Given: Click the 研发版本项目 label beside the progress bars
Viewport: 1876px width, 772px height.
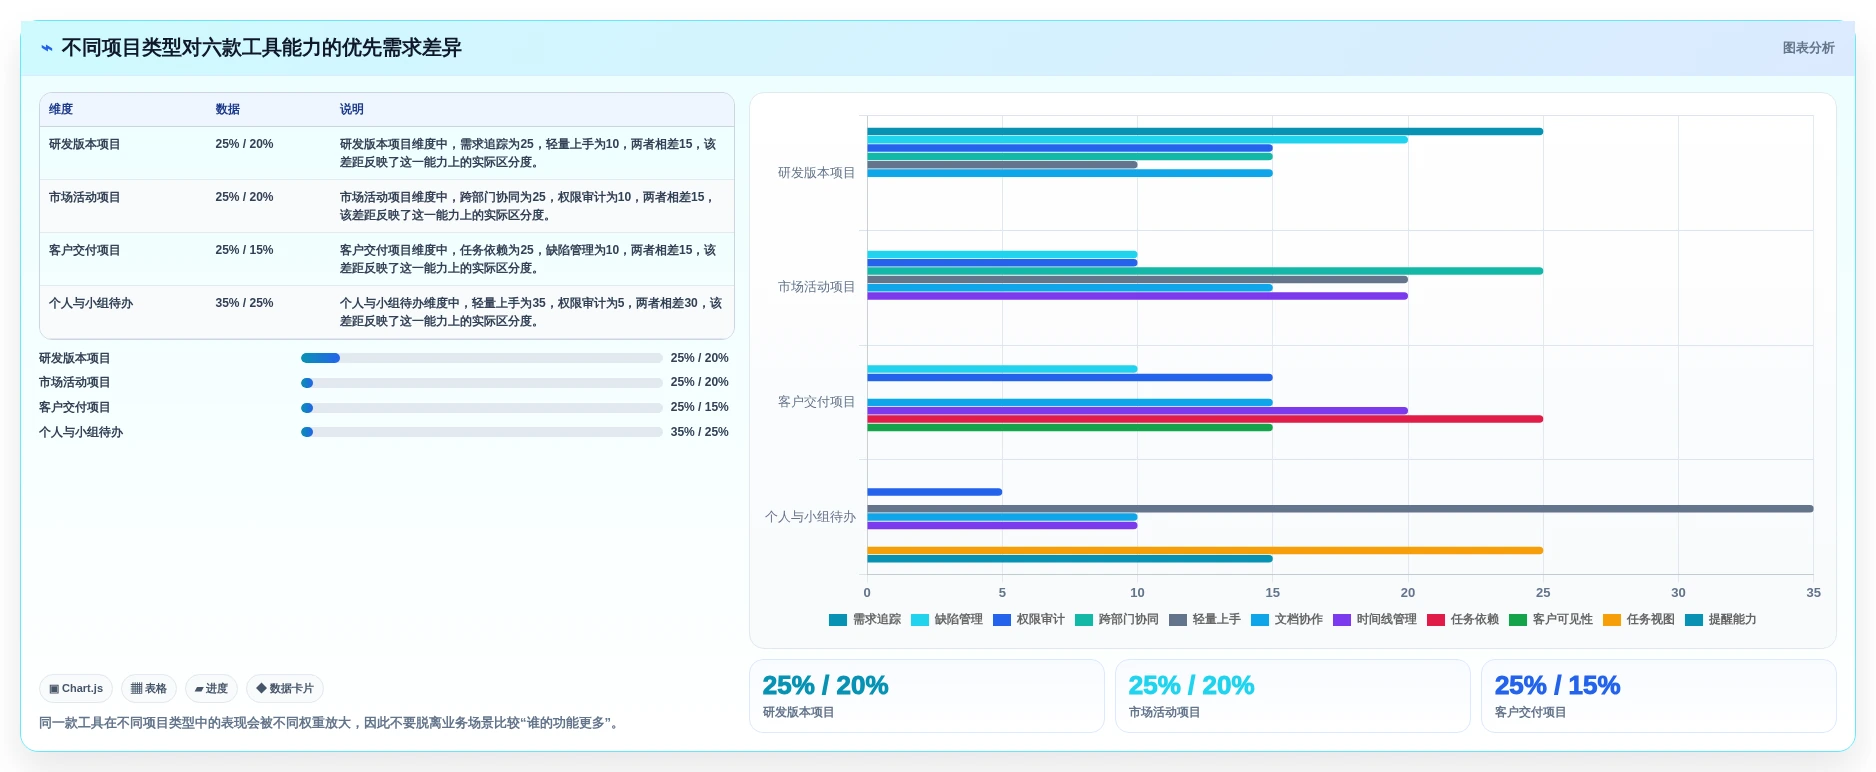Looking at the screenshot, I should coord(75,358).
